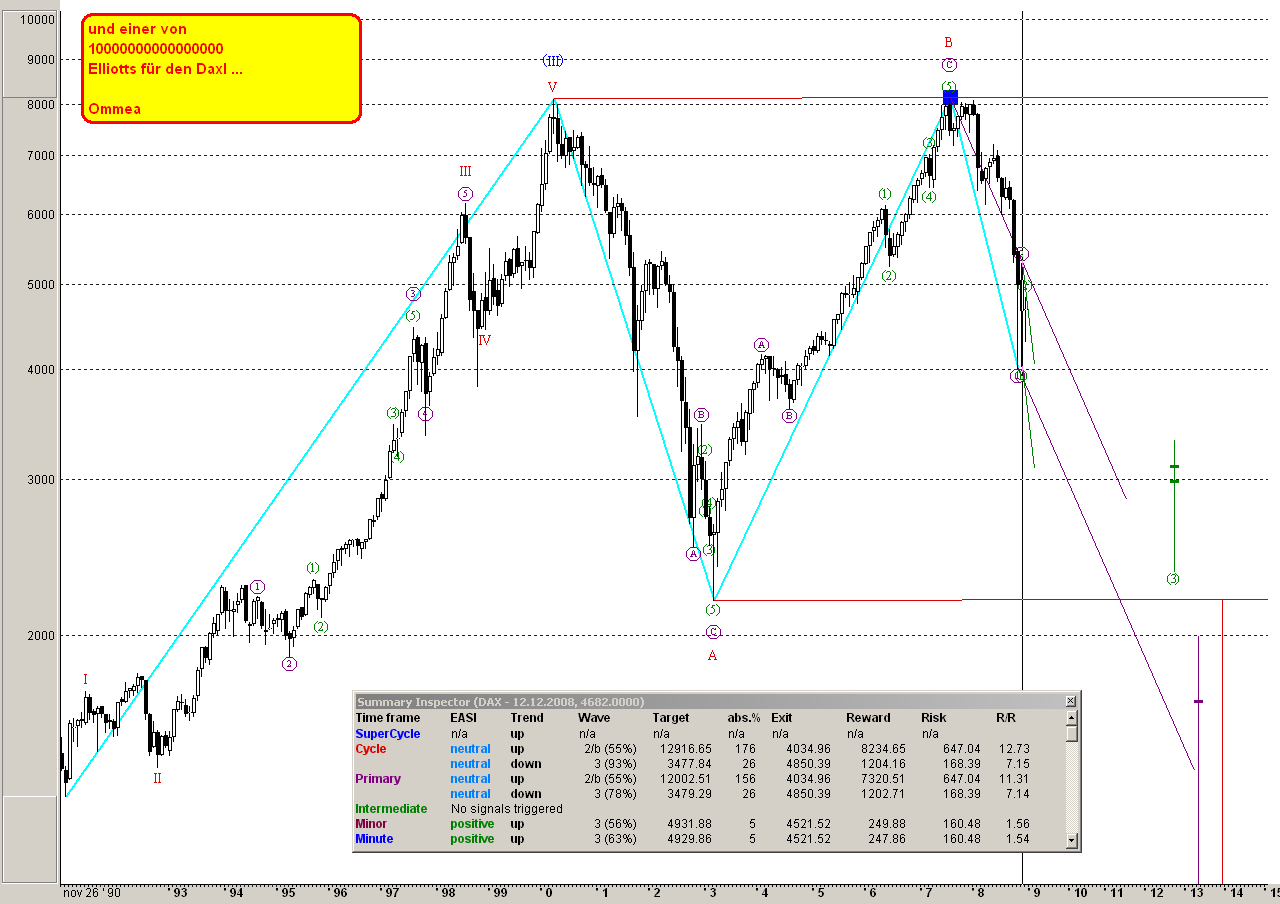Select the blue square marker at wave B peak

coord(949,96)
